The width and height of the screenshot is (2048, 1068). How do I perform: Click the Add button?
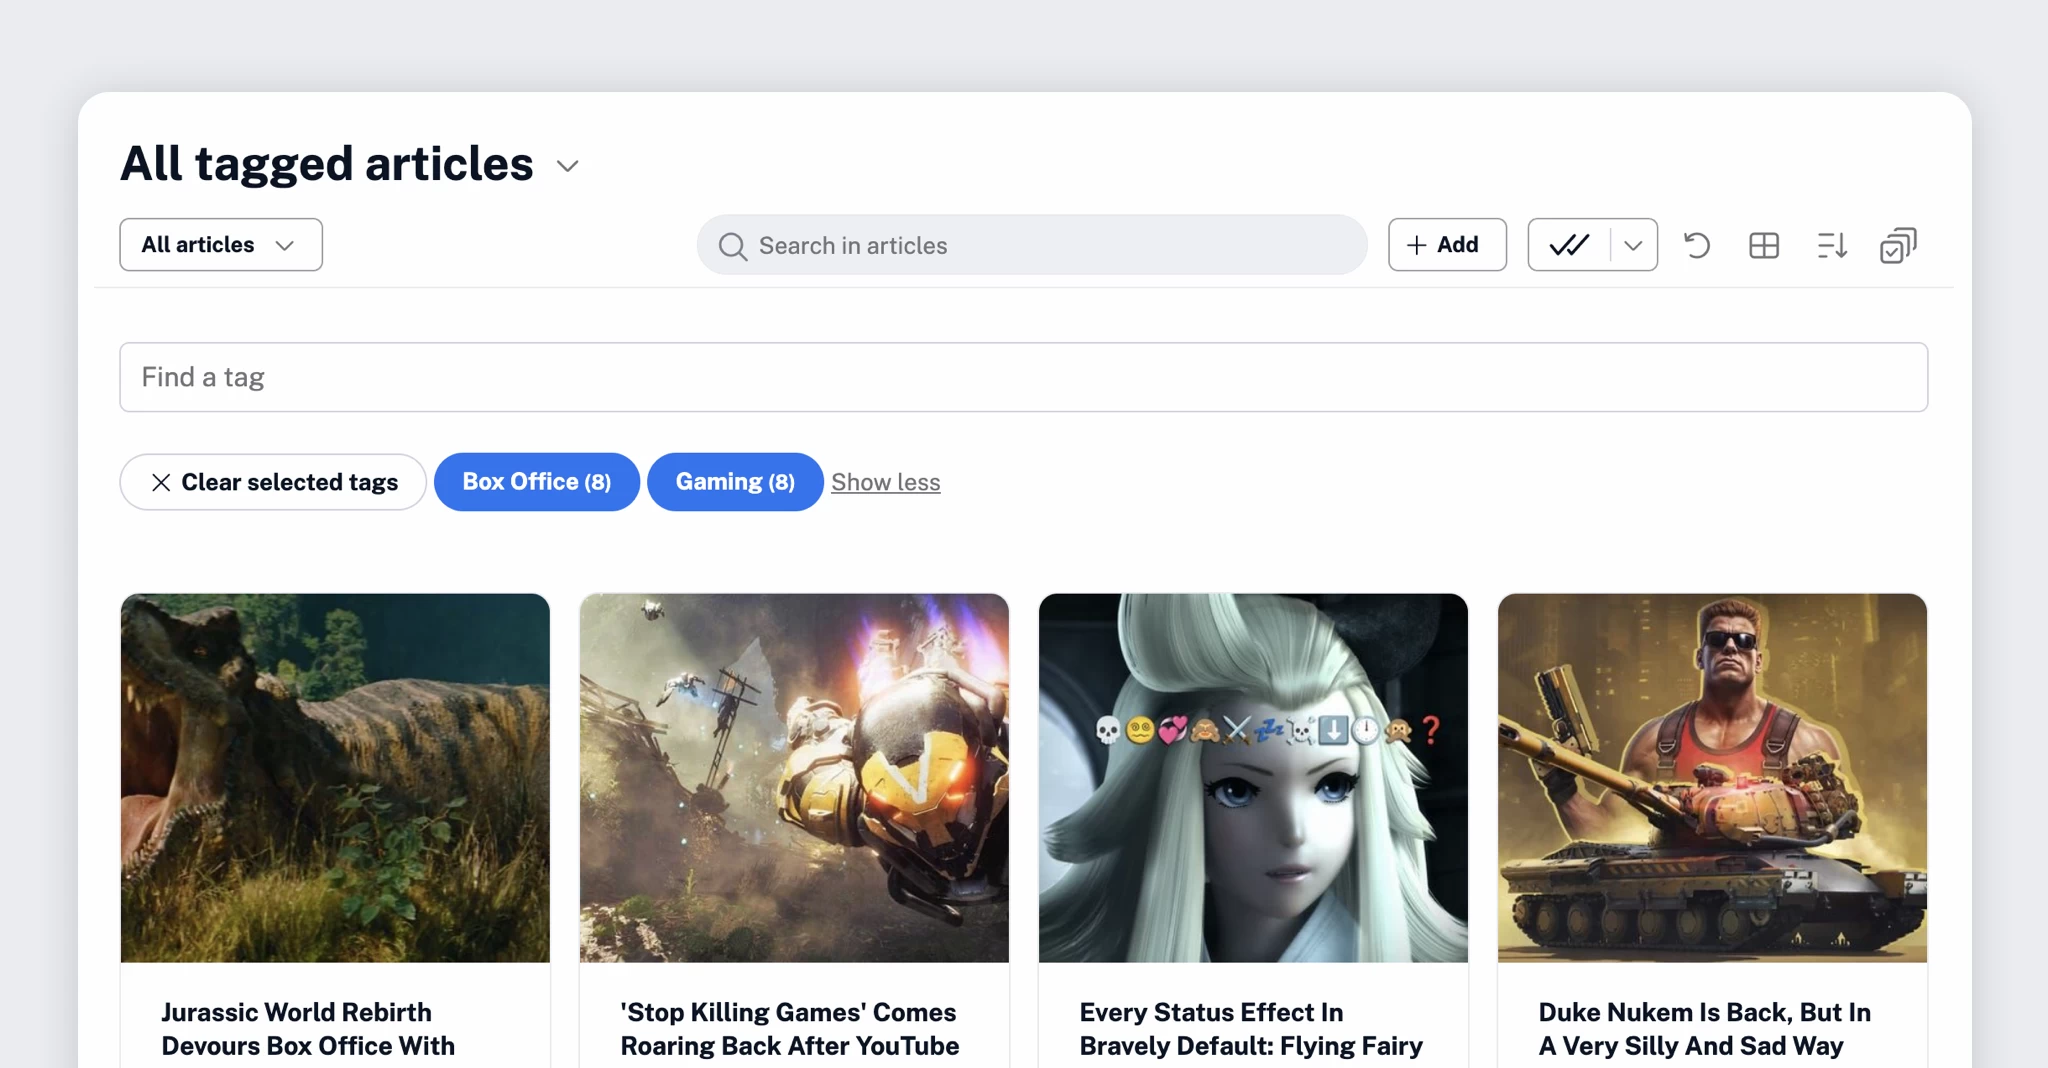[x=1447, y=245]
